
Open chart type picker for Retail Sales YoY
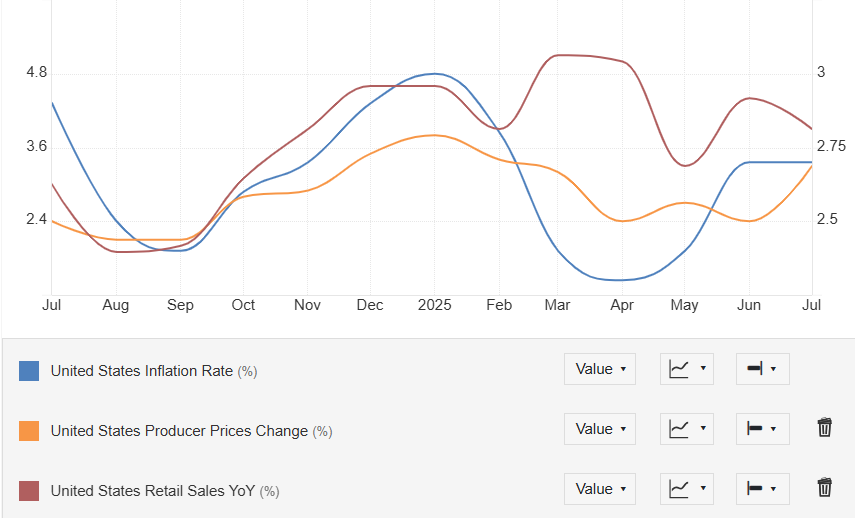click(x=687, y=489)
